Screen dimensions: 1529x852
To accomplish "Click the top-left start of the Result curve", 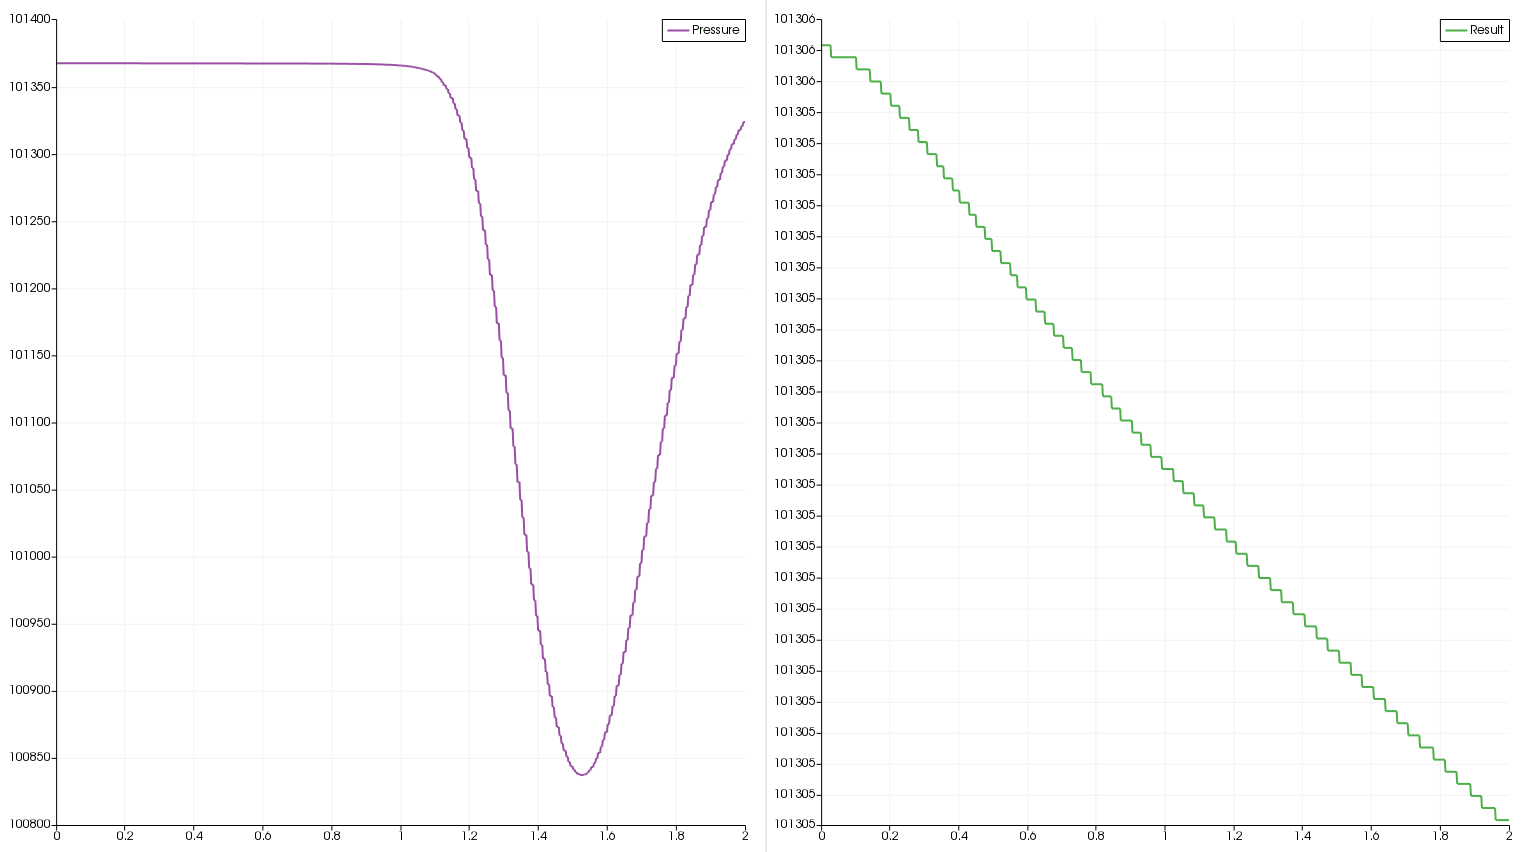I will (x=823, y=45).
